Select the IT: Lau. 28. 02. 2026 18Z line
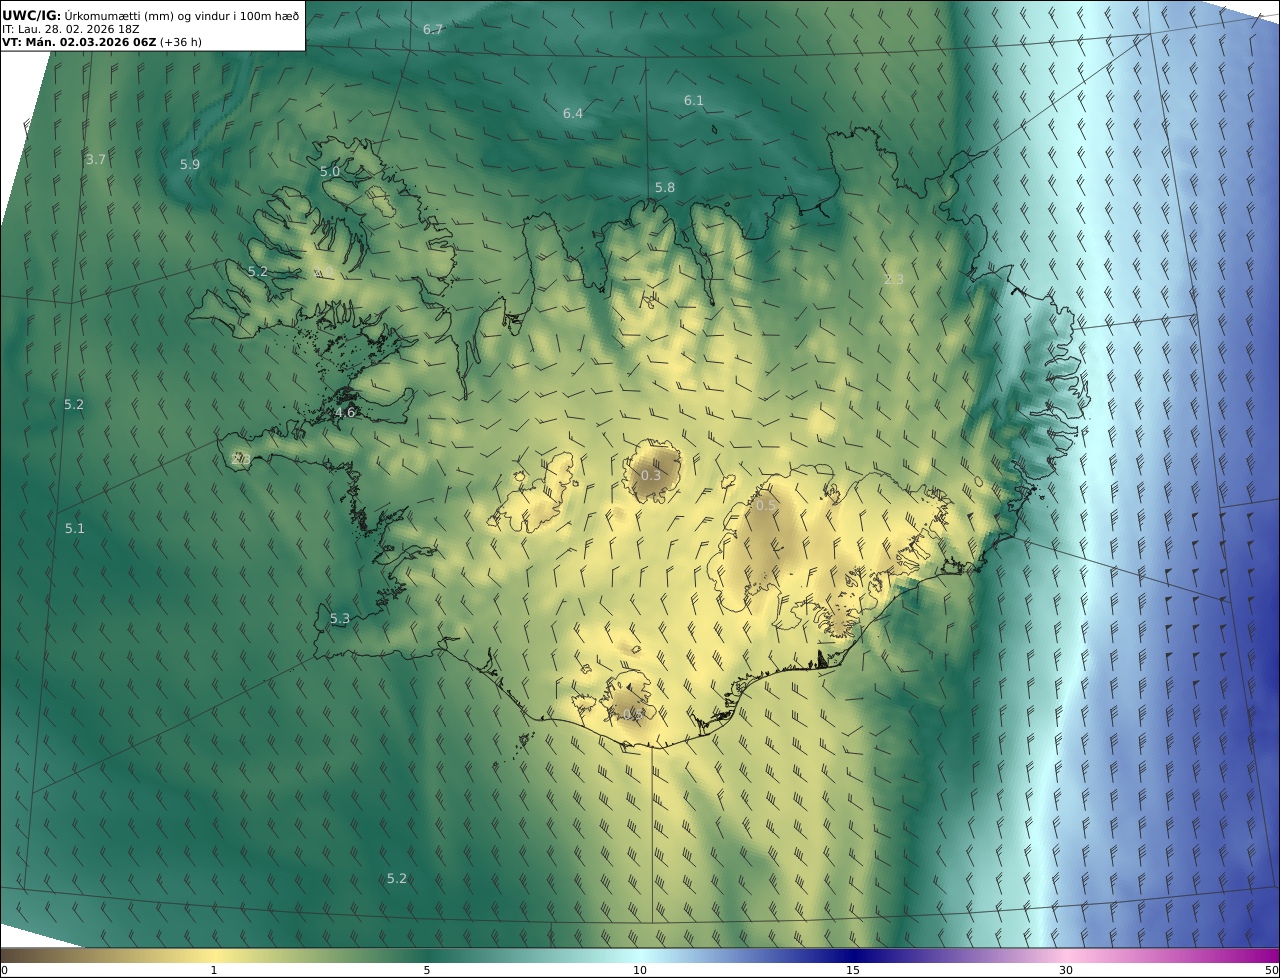1280x978 pixels. coord(70,29)
